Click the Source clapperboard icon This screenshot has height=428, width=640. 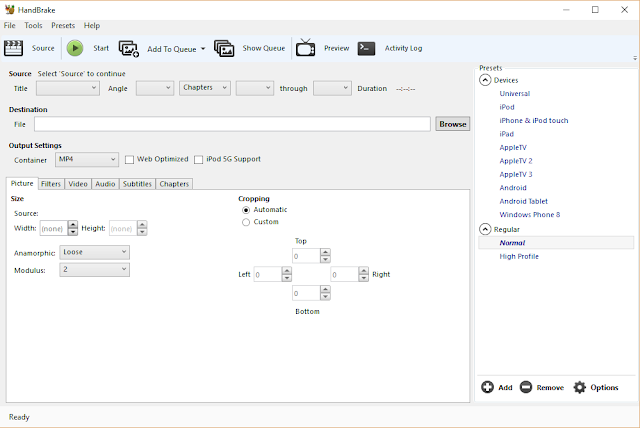coord(13,48)
